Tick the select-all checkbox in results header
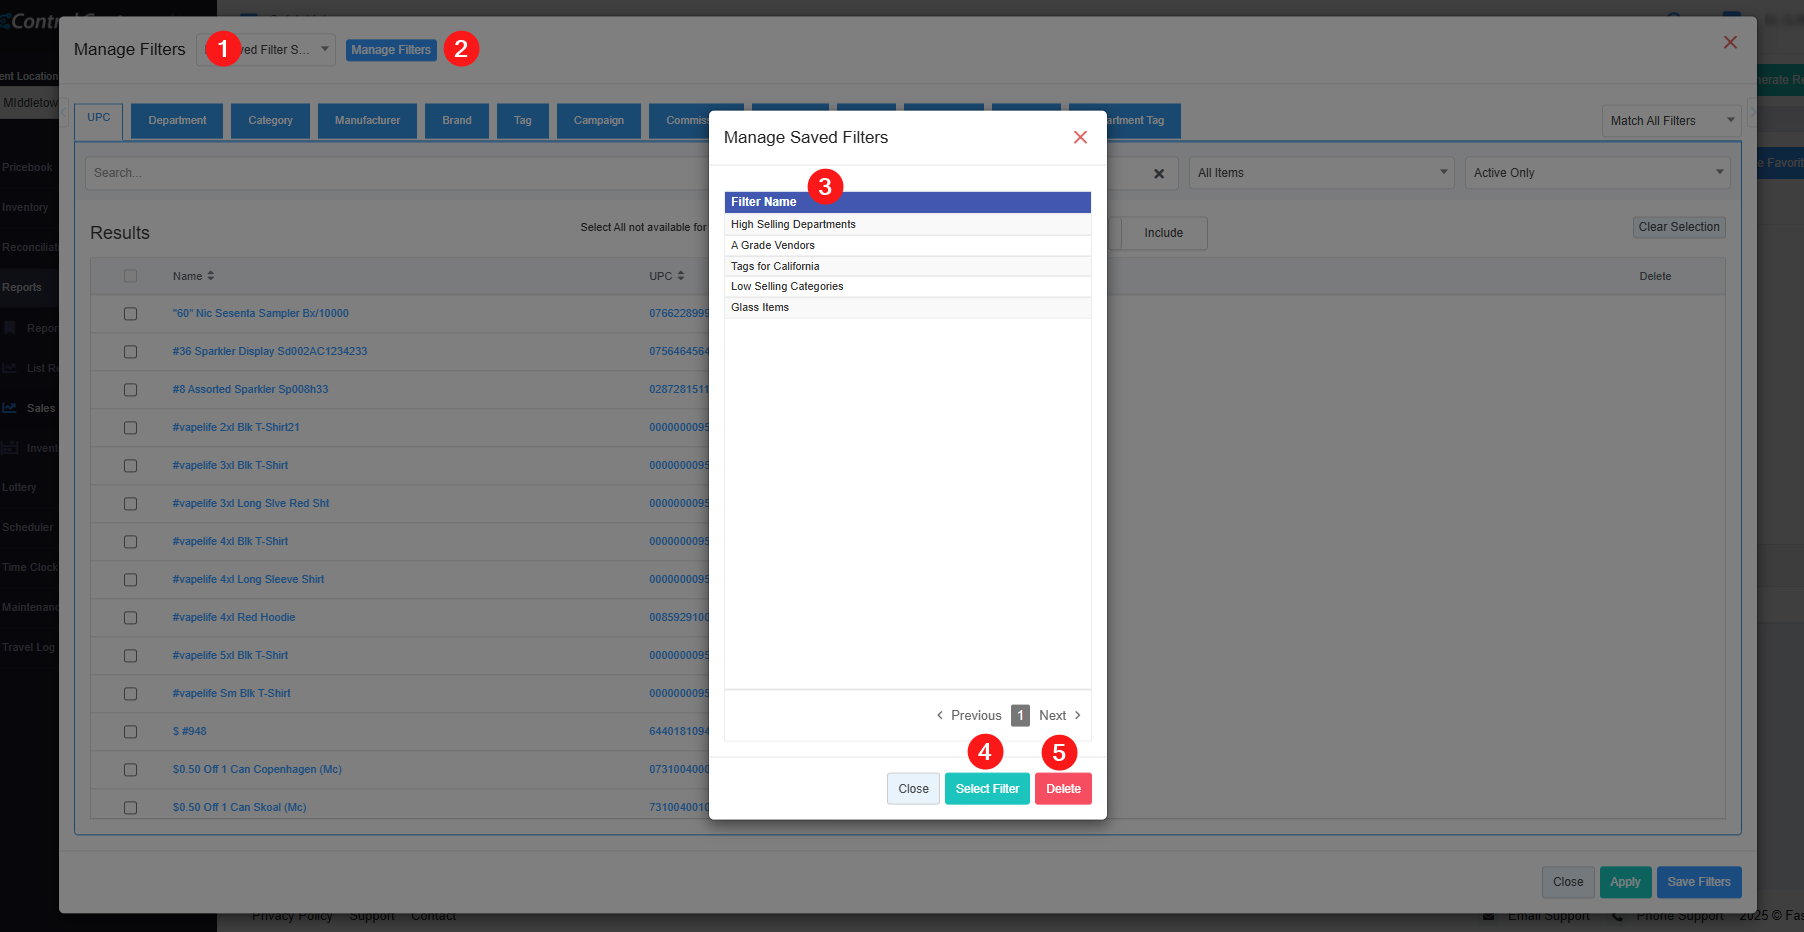Image resolution: width=1804 pixels, height=932 pixels. pos(131,276)
